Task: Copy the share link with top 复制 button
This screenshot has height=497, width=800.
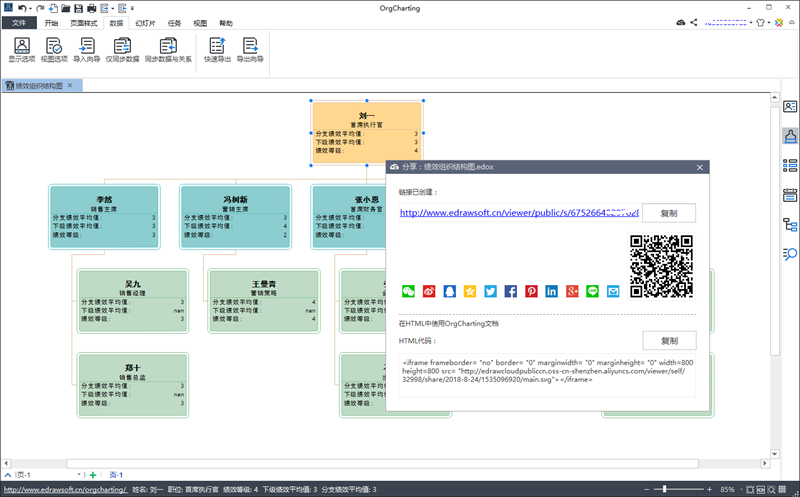Action: pos(669,213)
